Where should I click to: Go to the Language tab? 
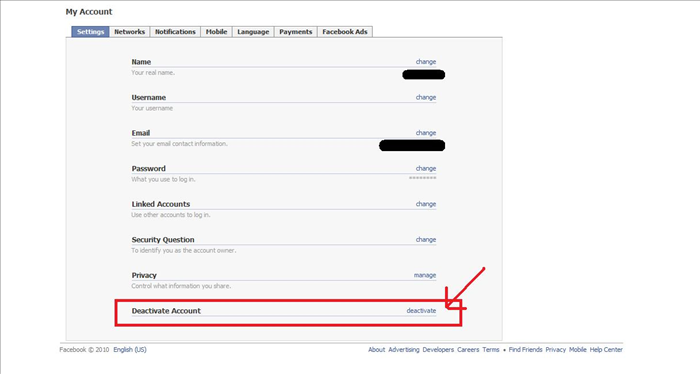click(x=253, y=32)
